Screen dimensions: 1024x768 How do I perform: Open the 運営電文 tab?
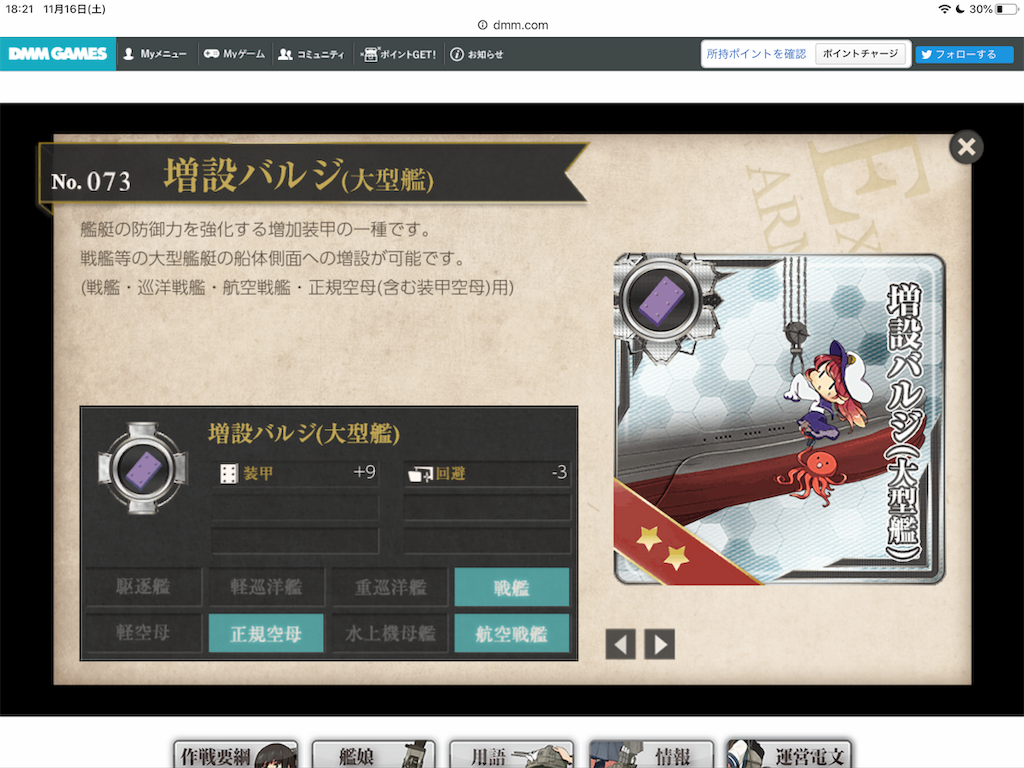coord(789,754)
